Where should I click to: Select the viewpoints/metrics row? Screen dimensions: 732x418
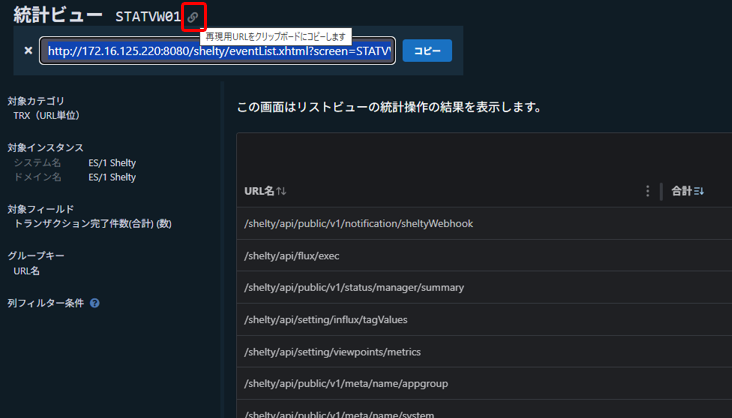332,352
